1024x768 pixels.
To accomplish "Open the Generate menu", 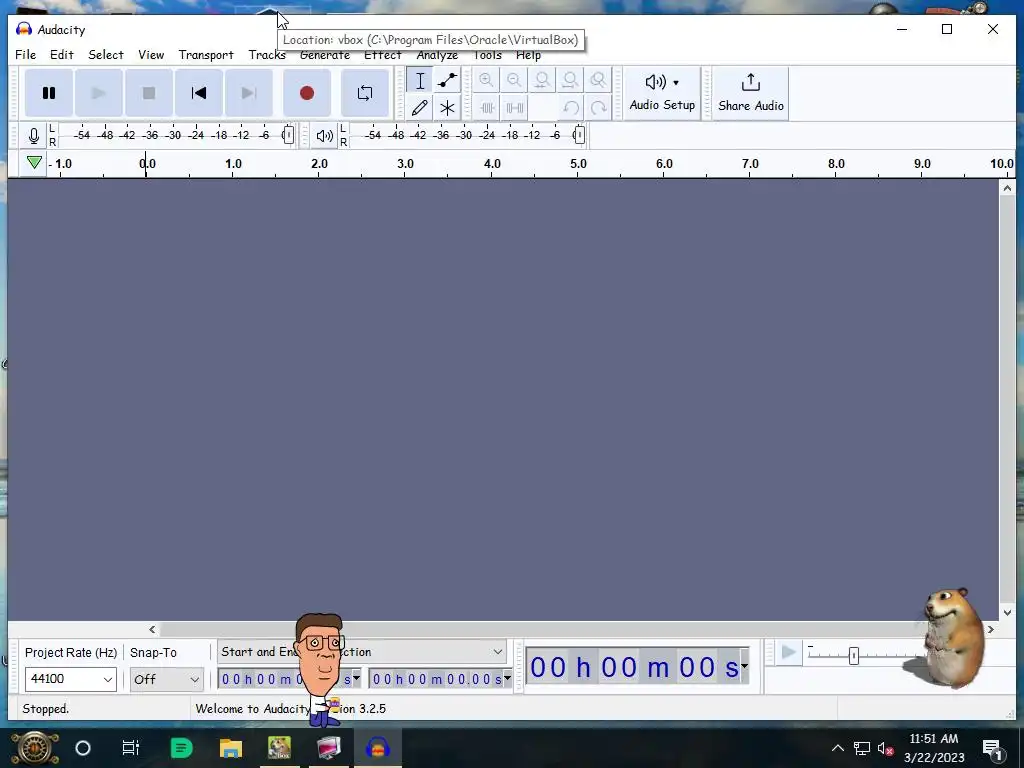I will click(x=325, y=55).
